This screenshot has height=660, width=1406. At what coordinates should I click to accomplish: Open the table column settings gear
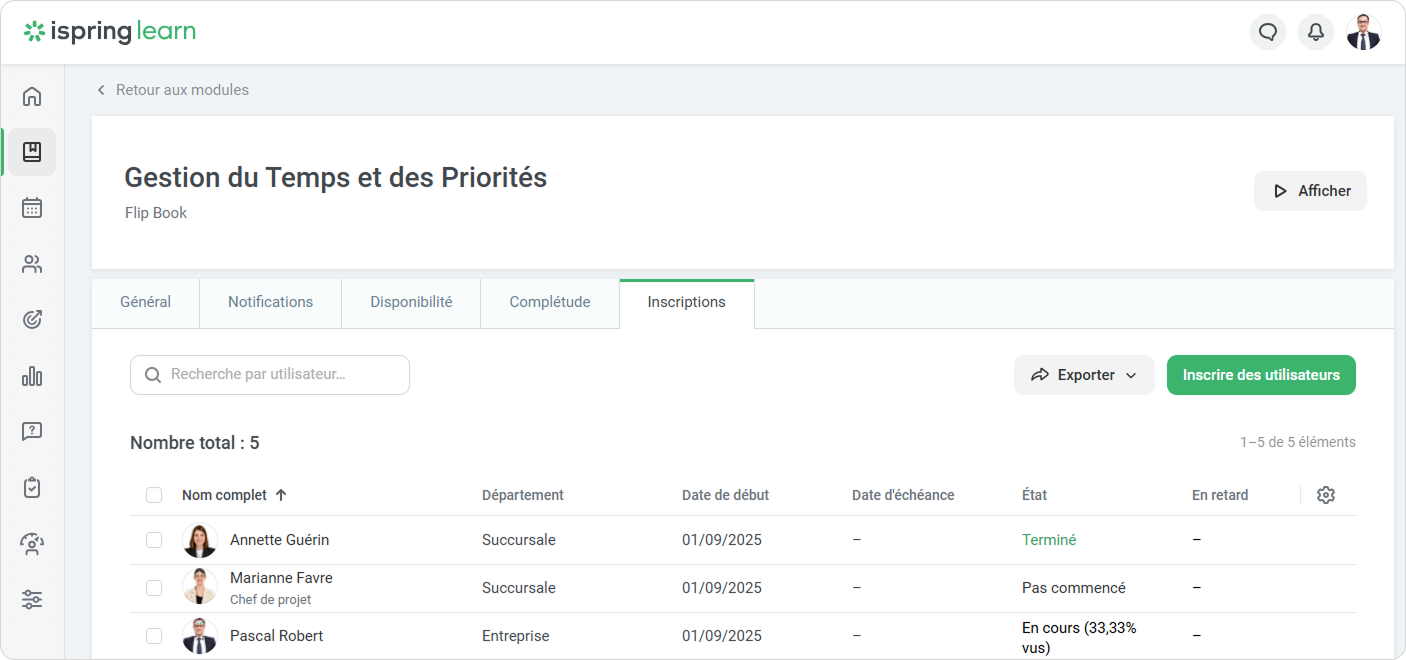(1326, 495)
